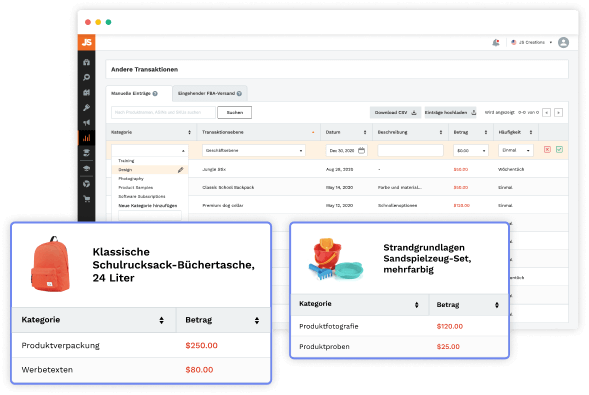
Task: Cancel the new entry with red X
Action: pos(547,149)
